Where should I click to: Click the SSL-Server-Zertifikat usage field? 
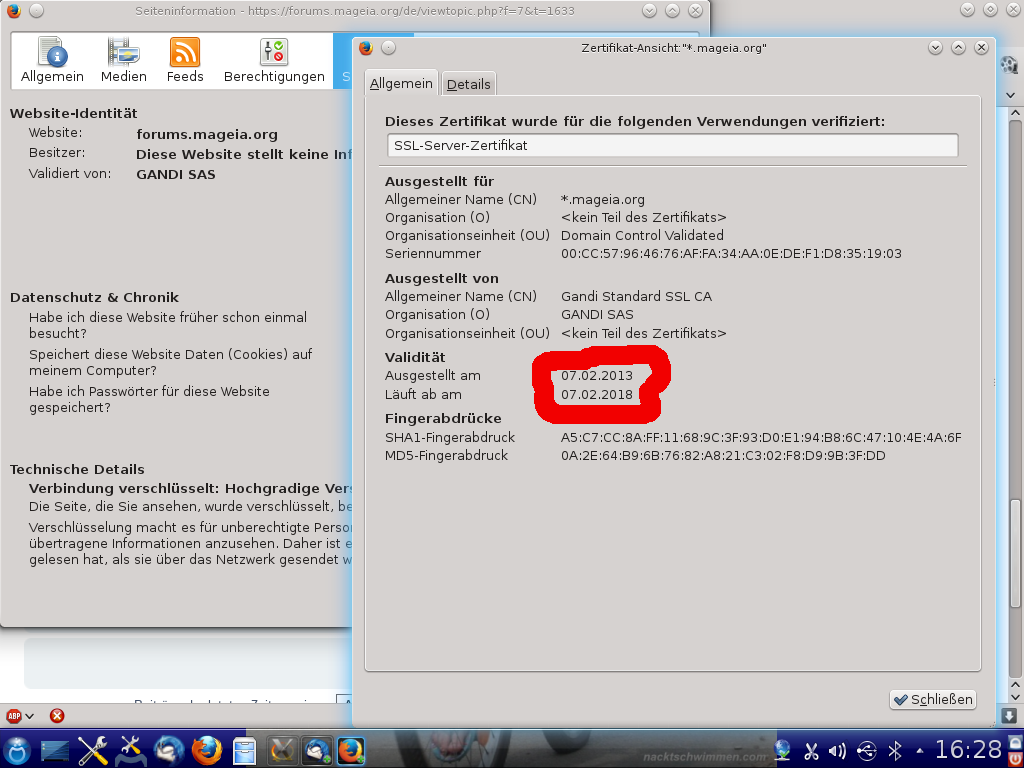[673, 145]
